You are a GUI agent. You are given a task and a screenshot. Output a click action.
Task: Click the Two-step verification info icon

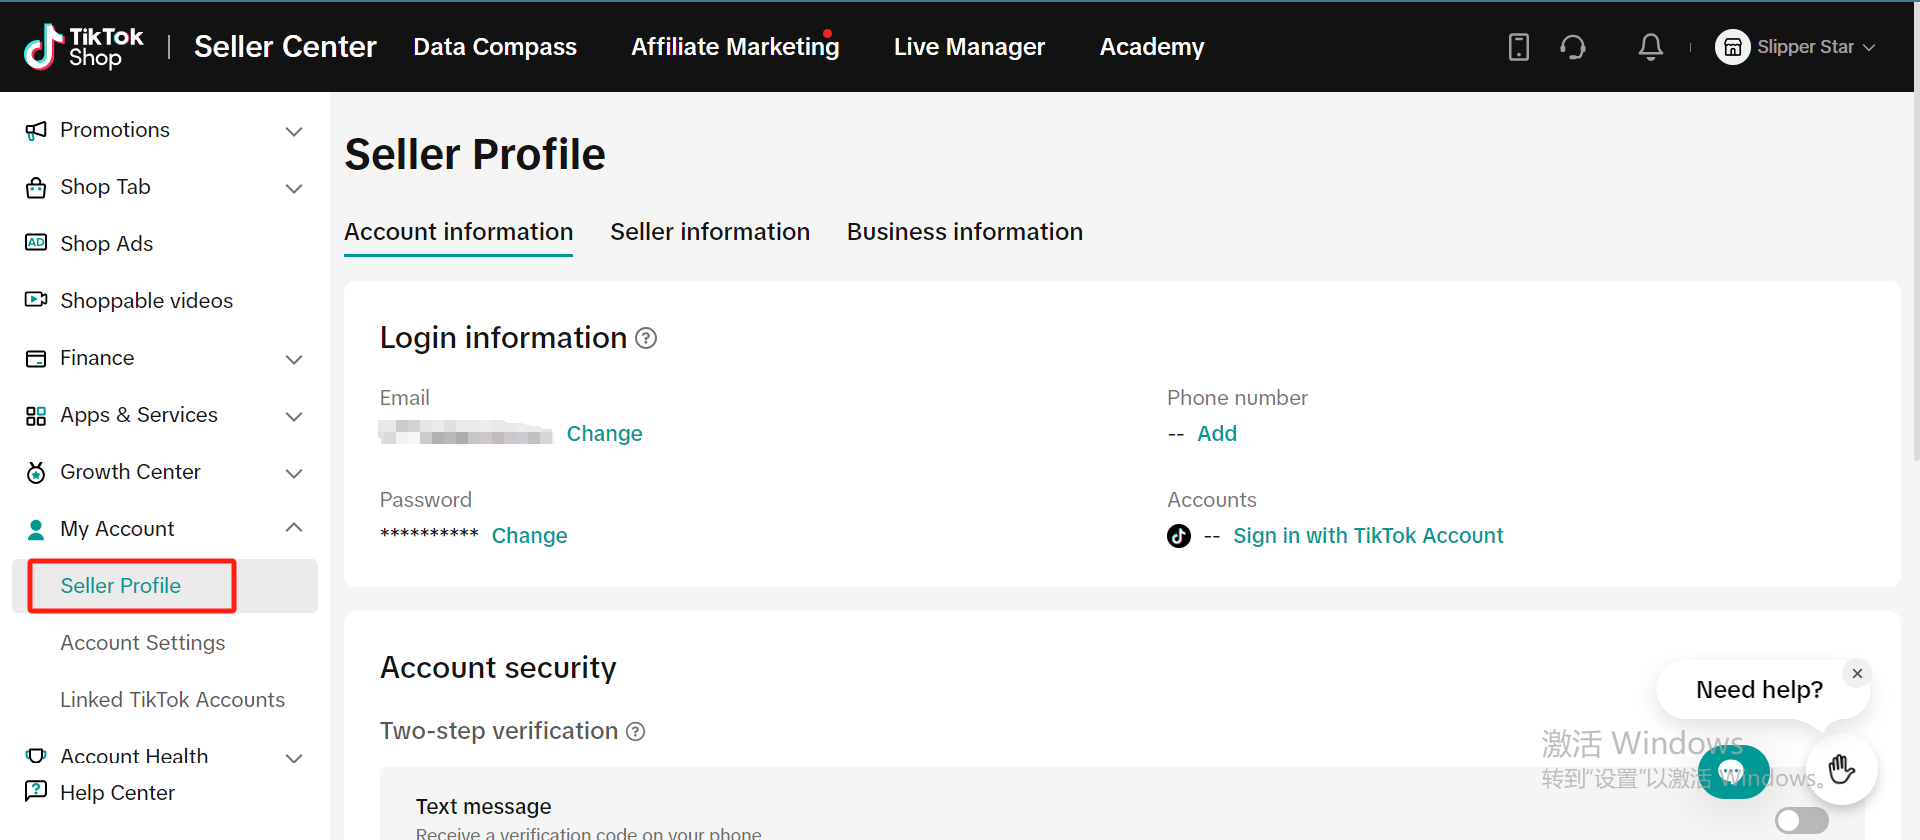(x=636, y=732)
